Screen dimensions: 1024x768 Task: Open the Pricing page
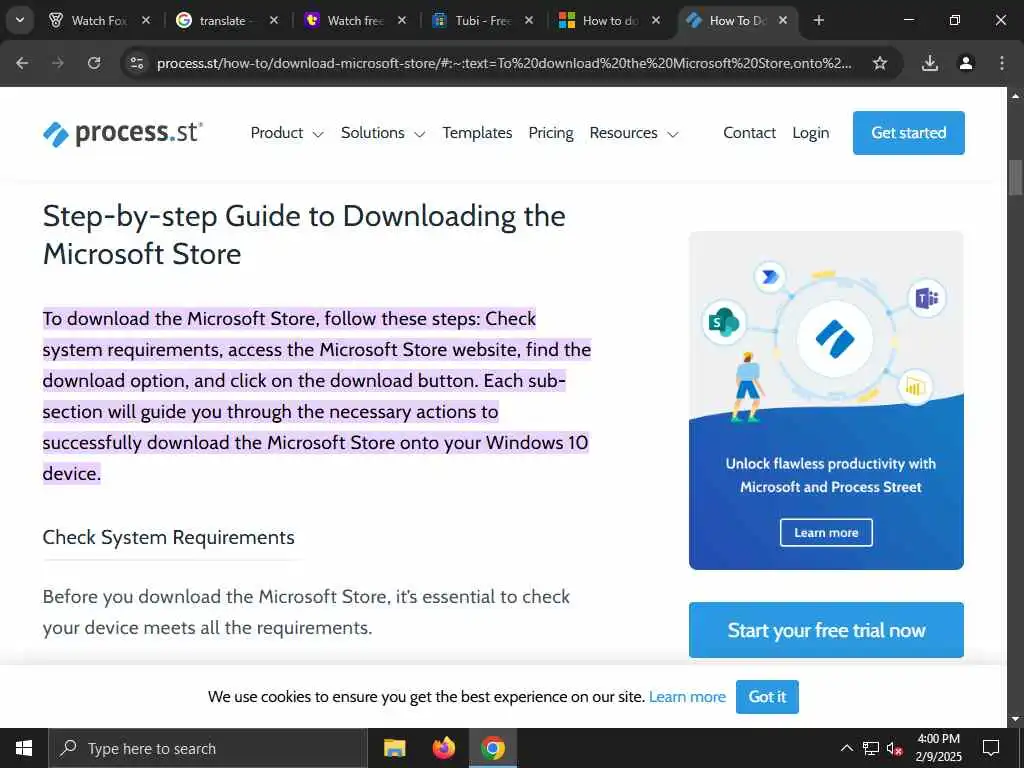point(551,133)
